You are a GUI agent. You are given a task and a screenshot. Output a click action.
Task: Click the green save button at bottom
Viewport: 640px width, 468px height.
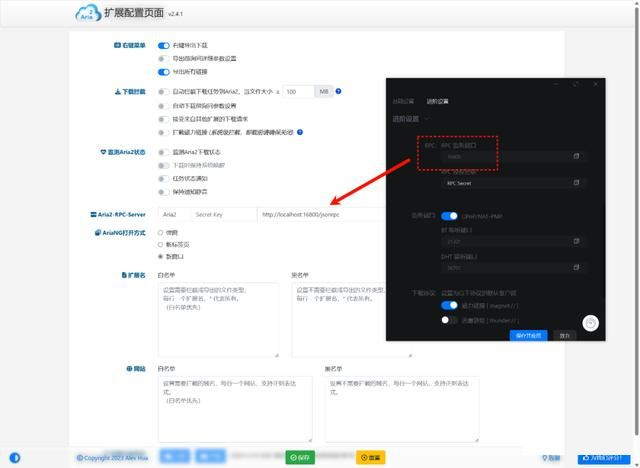pyautogui.click(x=300, y=457)
